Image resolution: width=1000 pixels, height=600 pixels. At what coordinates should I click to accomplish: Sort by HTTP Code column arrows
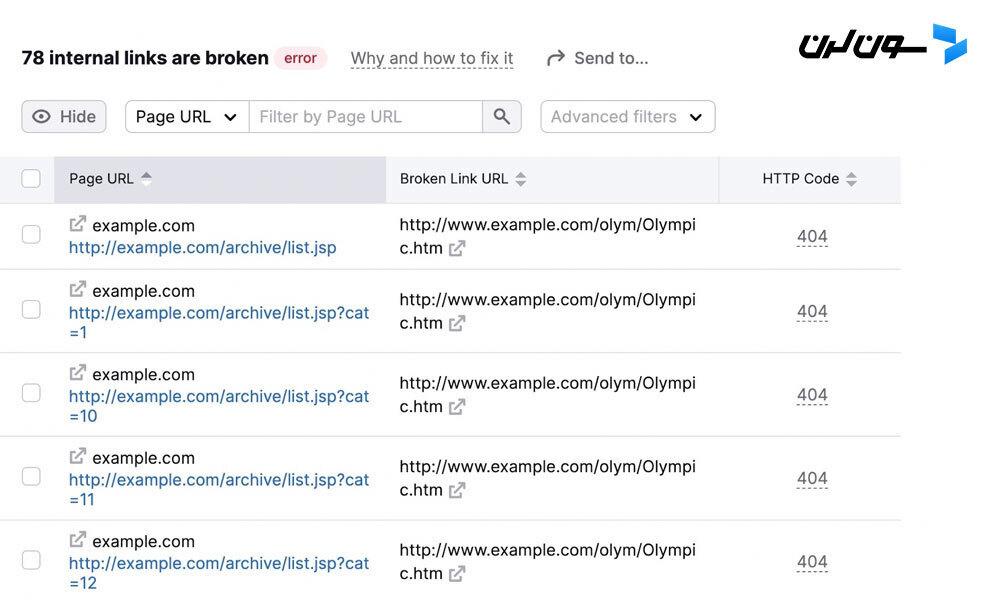click(x=851, y=179)
